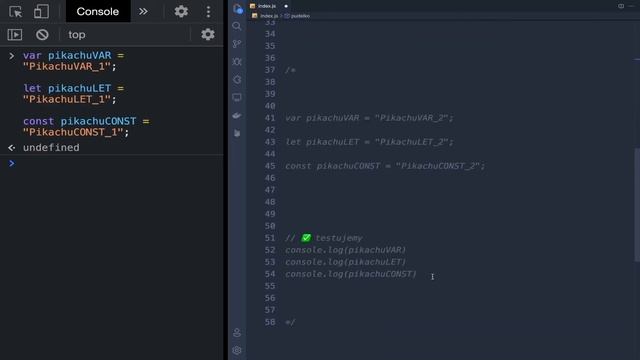Clear the console output
640x360 pixels.
[42, 35]
